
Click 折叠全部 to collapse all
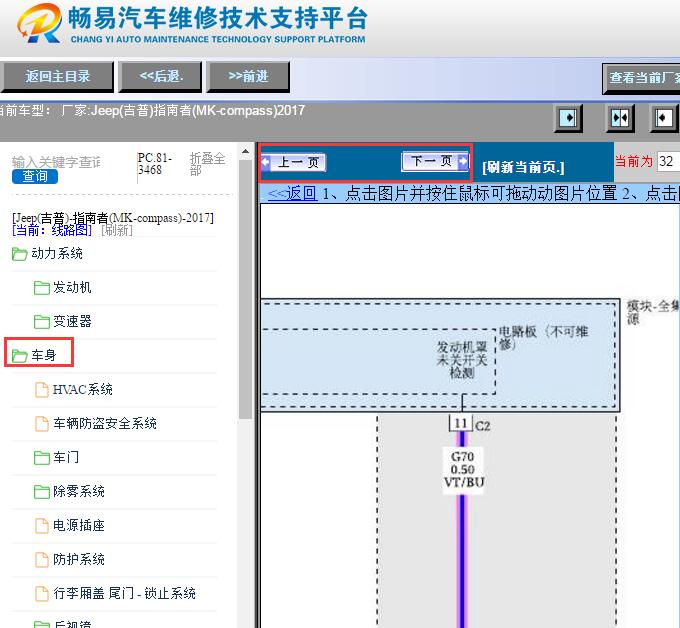pyautogui.click(x=207, y=164)
